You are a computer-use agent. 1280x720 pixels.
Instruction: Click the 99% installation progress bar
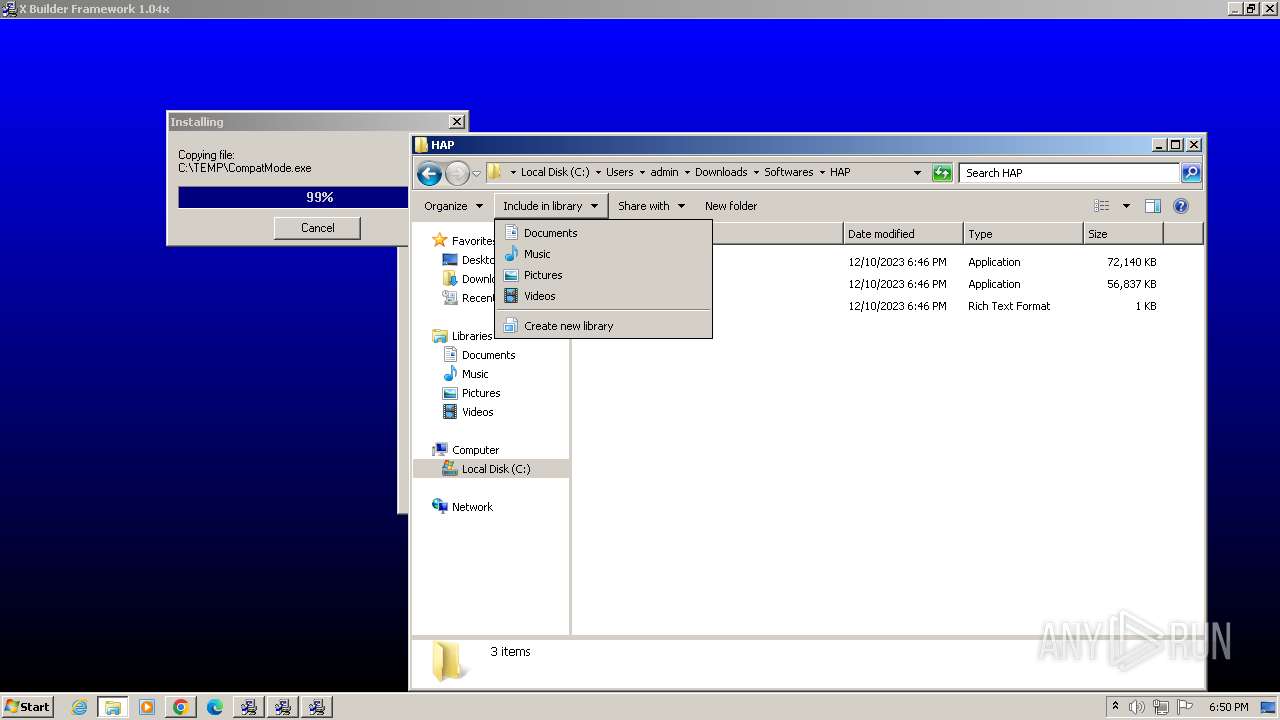[293, 197]
